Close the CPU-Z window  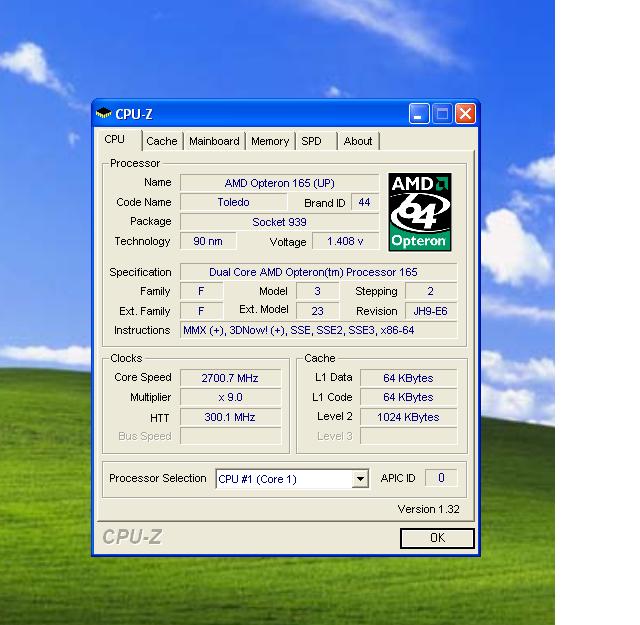[x=465, y=113]
